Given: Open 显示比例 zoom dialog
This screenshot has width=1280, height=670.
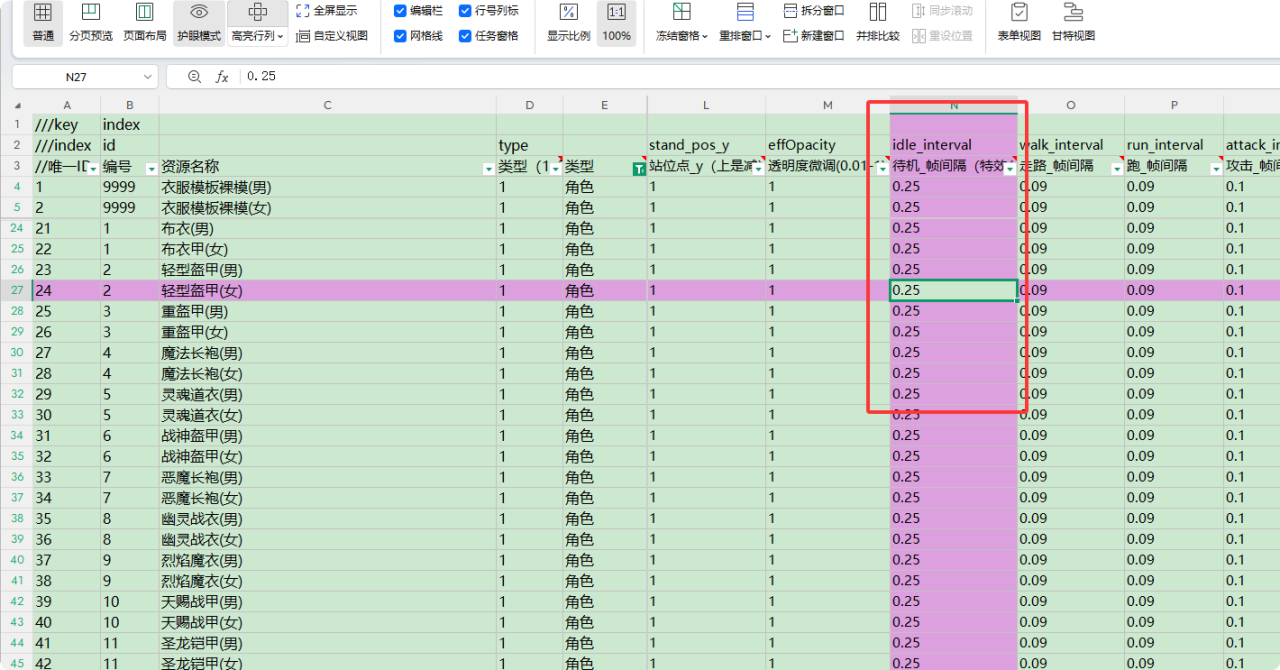Looking at the screenshot, I should [568, 23].
